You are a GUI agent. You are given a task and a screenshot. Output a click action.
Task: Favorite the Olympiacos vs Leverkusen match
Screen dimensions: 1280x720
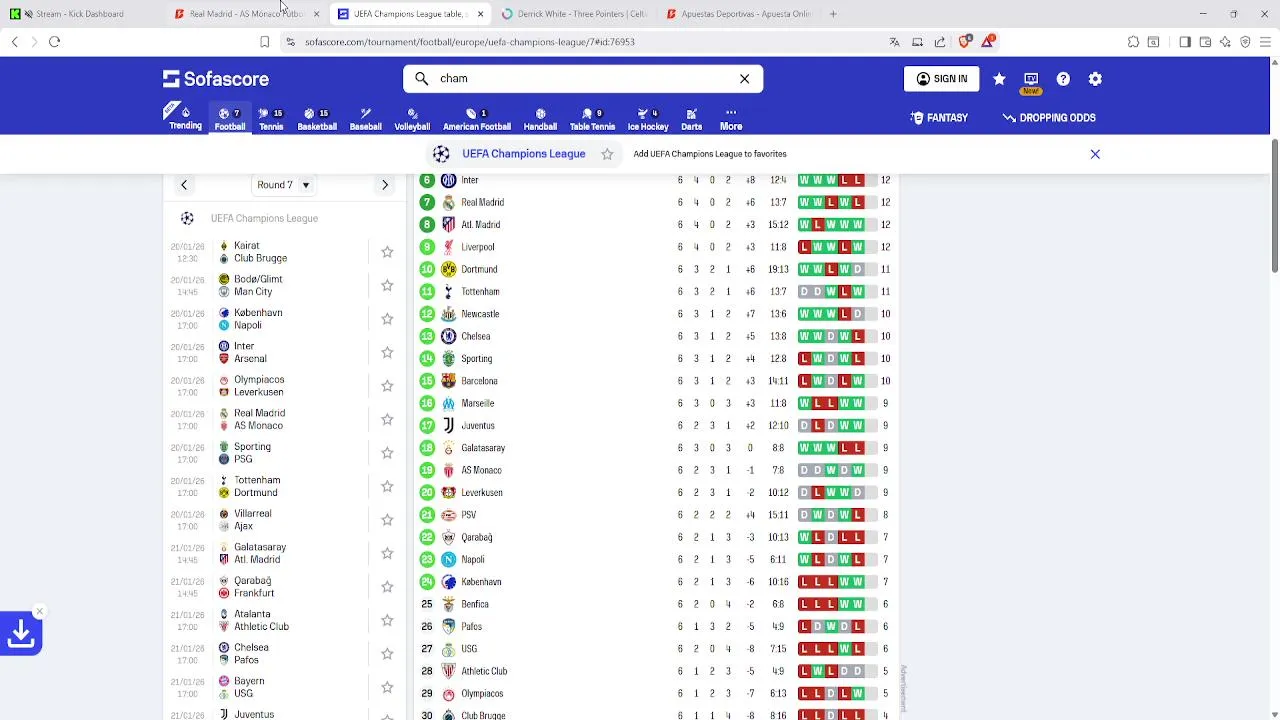coord(387,386)
